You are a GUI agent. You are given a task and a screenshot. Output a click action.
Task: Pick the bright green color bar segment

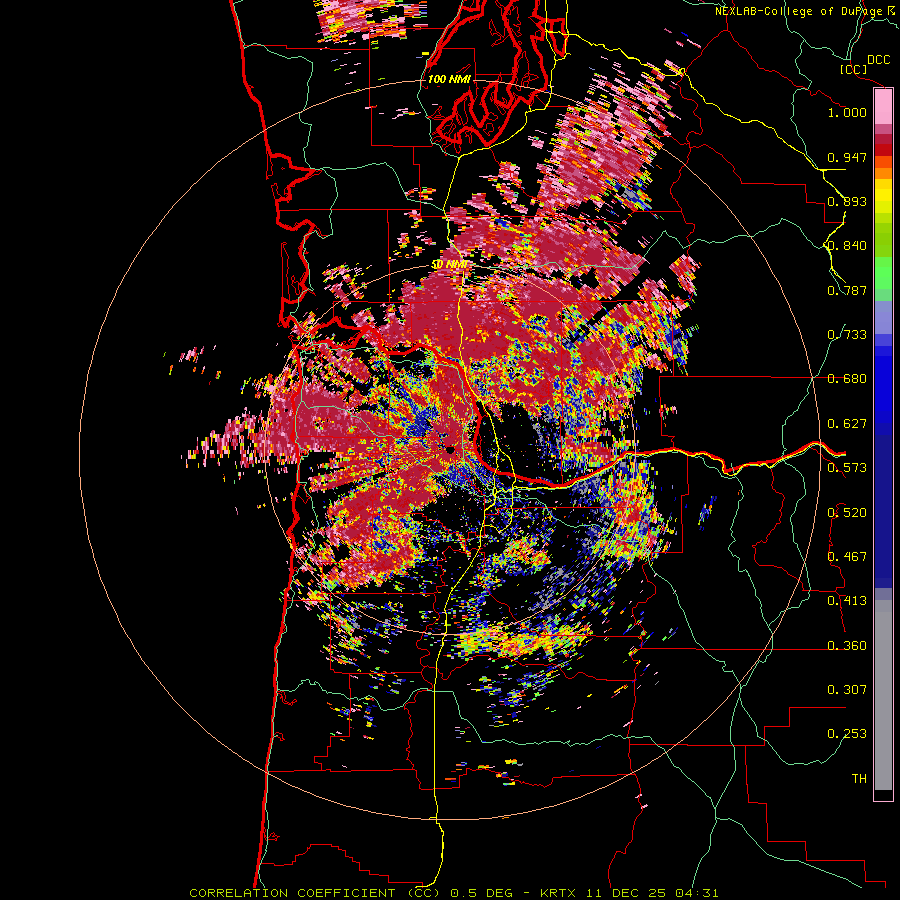coord(883,273)
